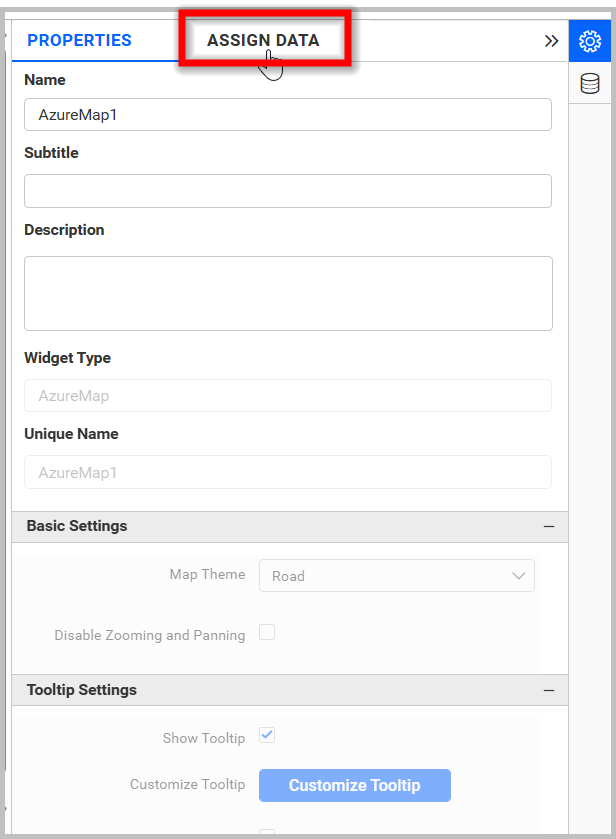Click inside the Description text area

pos(288,293)
